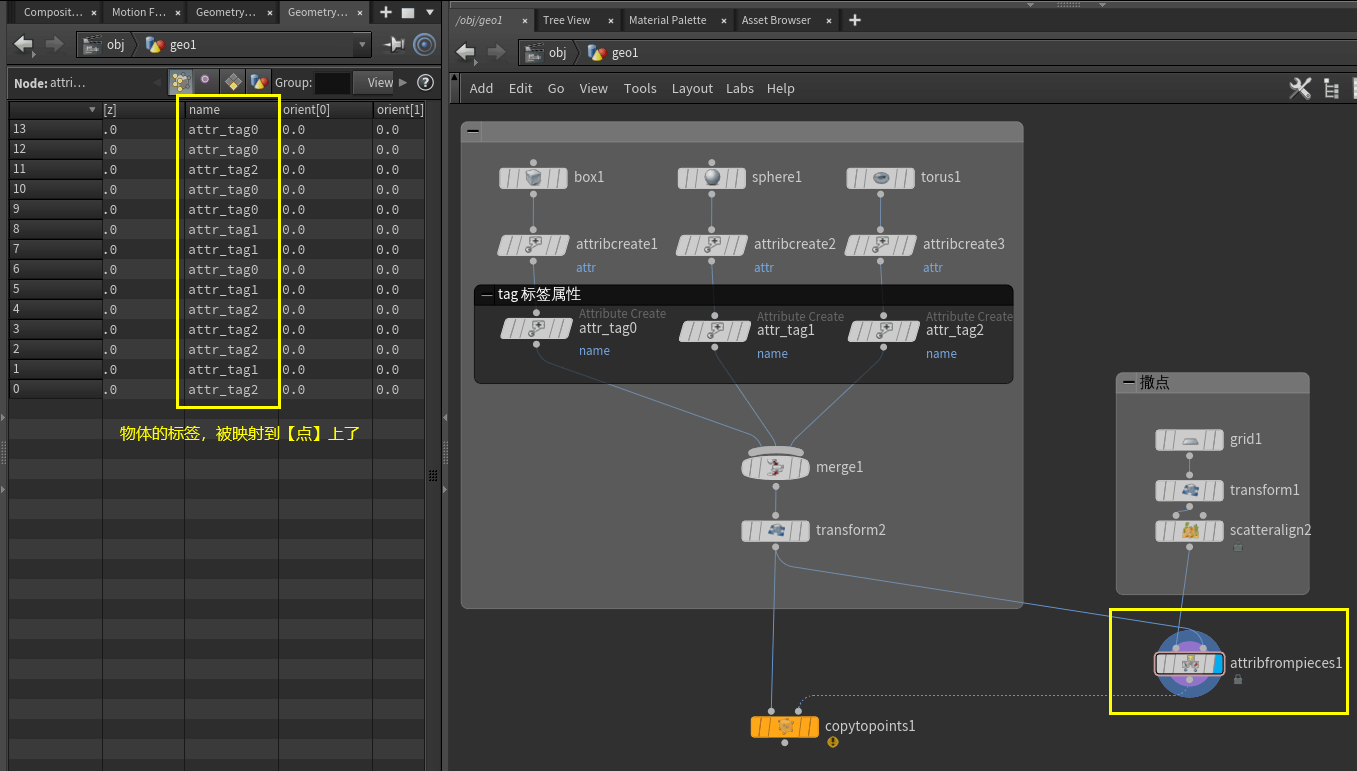Select the attr_tag2 node
The width and height of the screenshot is (1357, 771).
pos(884,330)
